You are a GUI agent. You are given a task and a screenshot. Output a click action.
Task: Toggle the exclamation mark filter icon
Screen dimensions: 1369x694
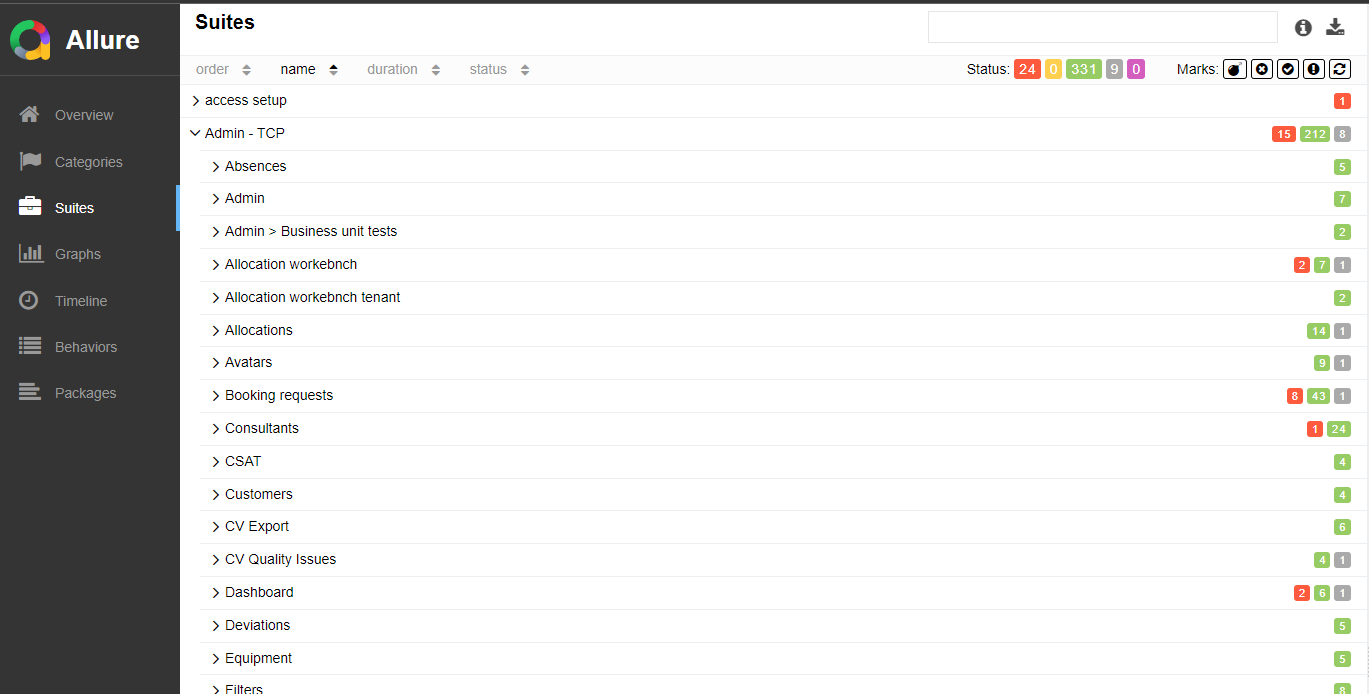tap(1314, 69)
